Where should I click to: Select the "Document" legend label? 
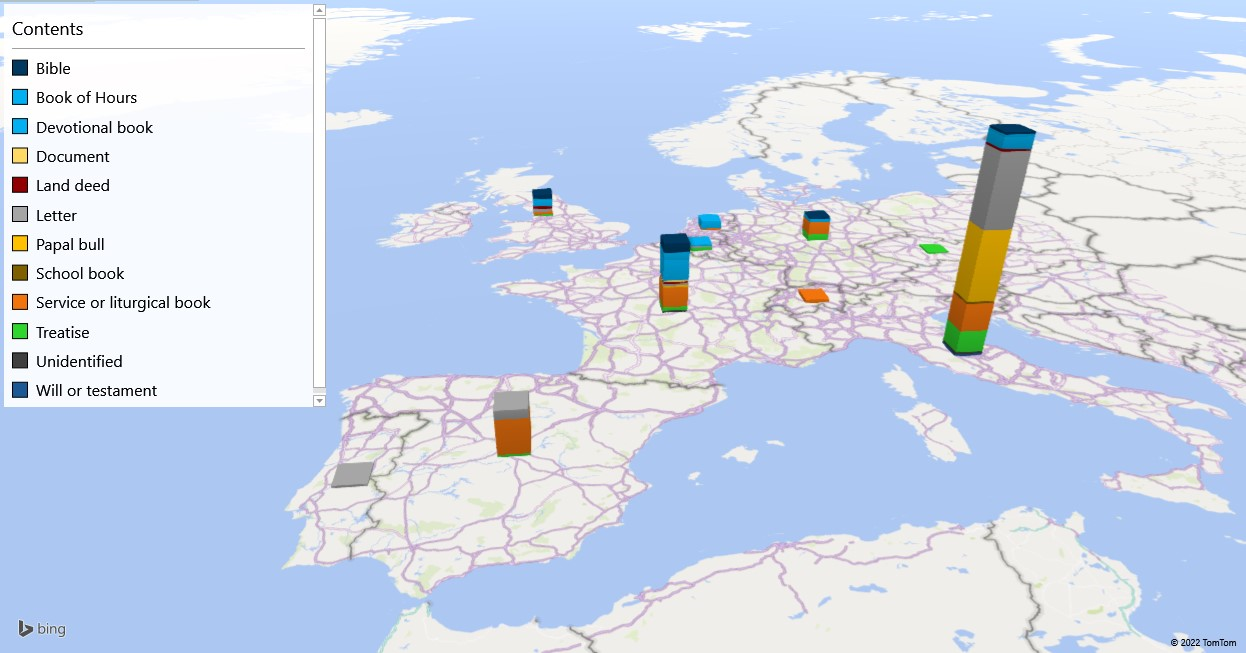73,156
